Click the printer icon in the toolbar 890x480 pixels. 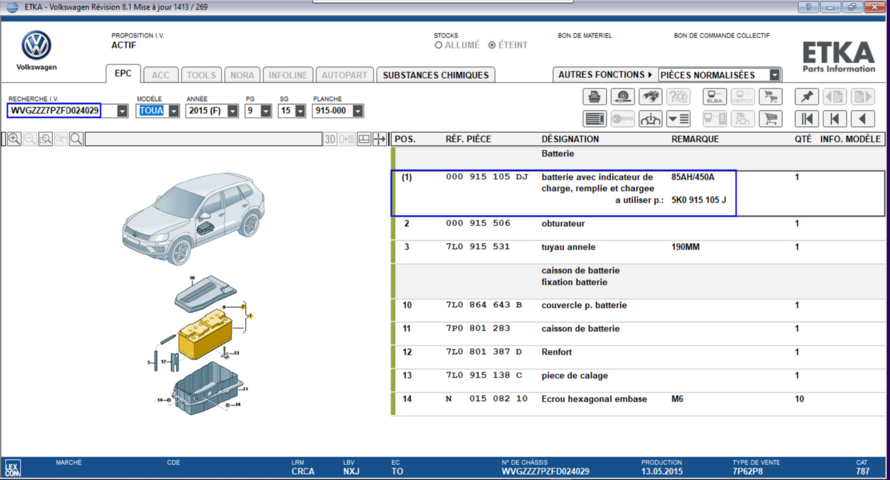[x=595, y=97]
